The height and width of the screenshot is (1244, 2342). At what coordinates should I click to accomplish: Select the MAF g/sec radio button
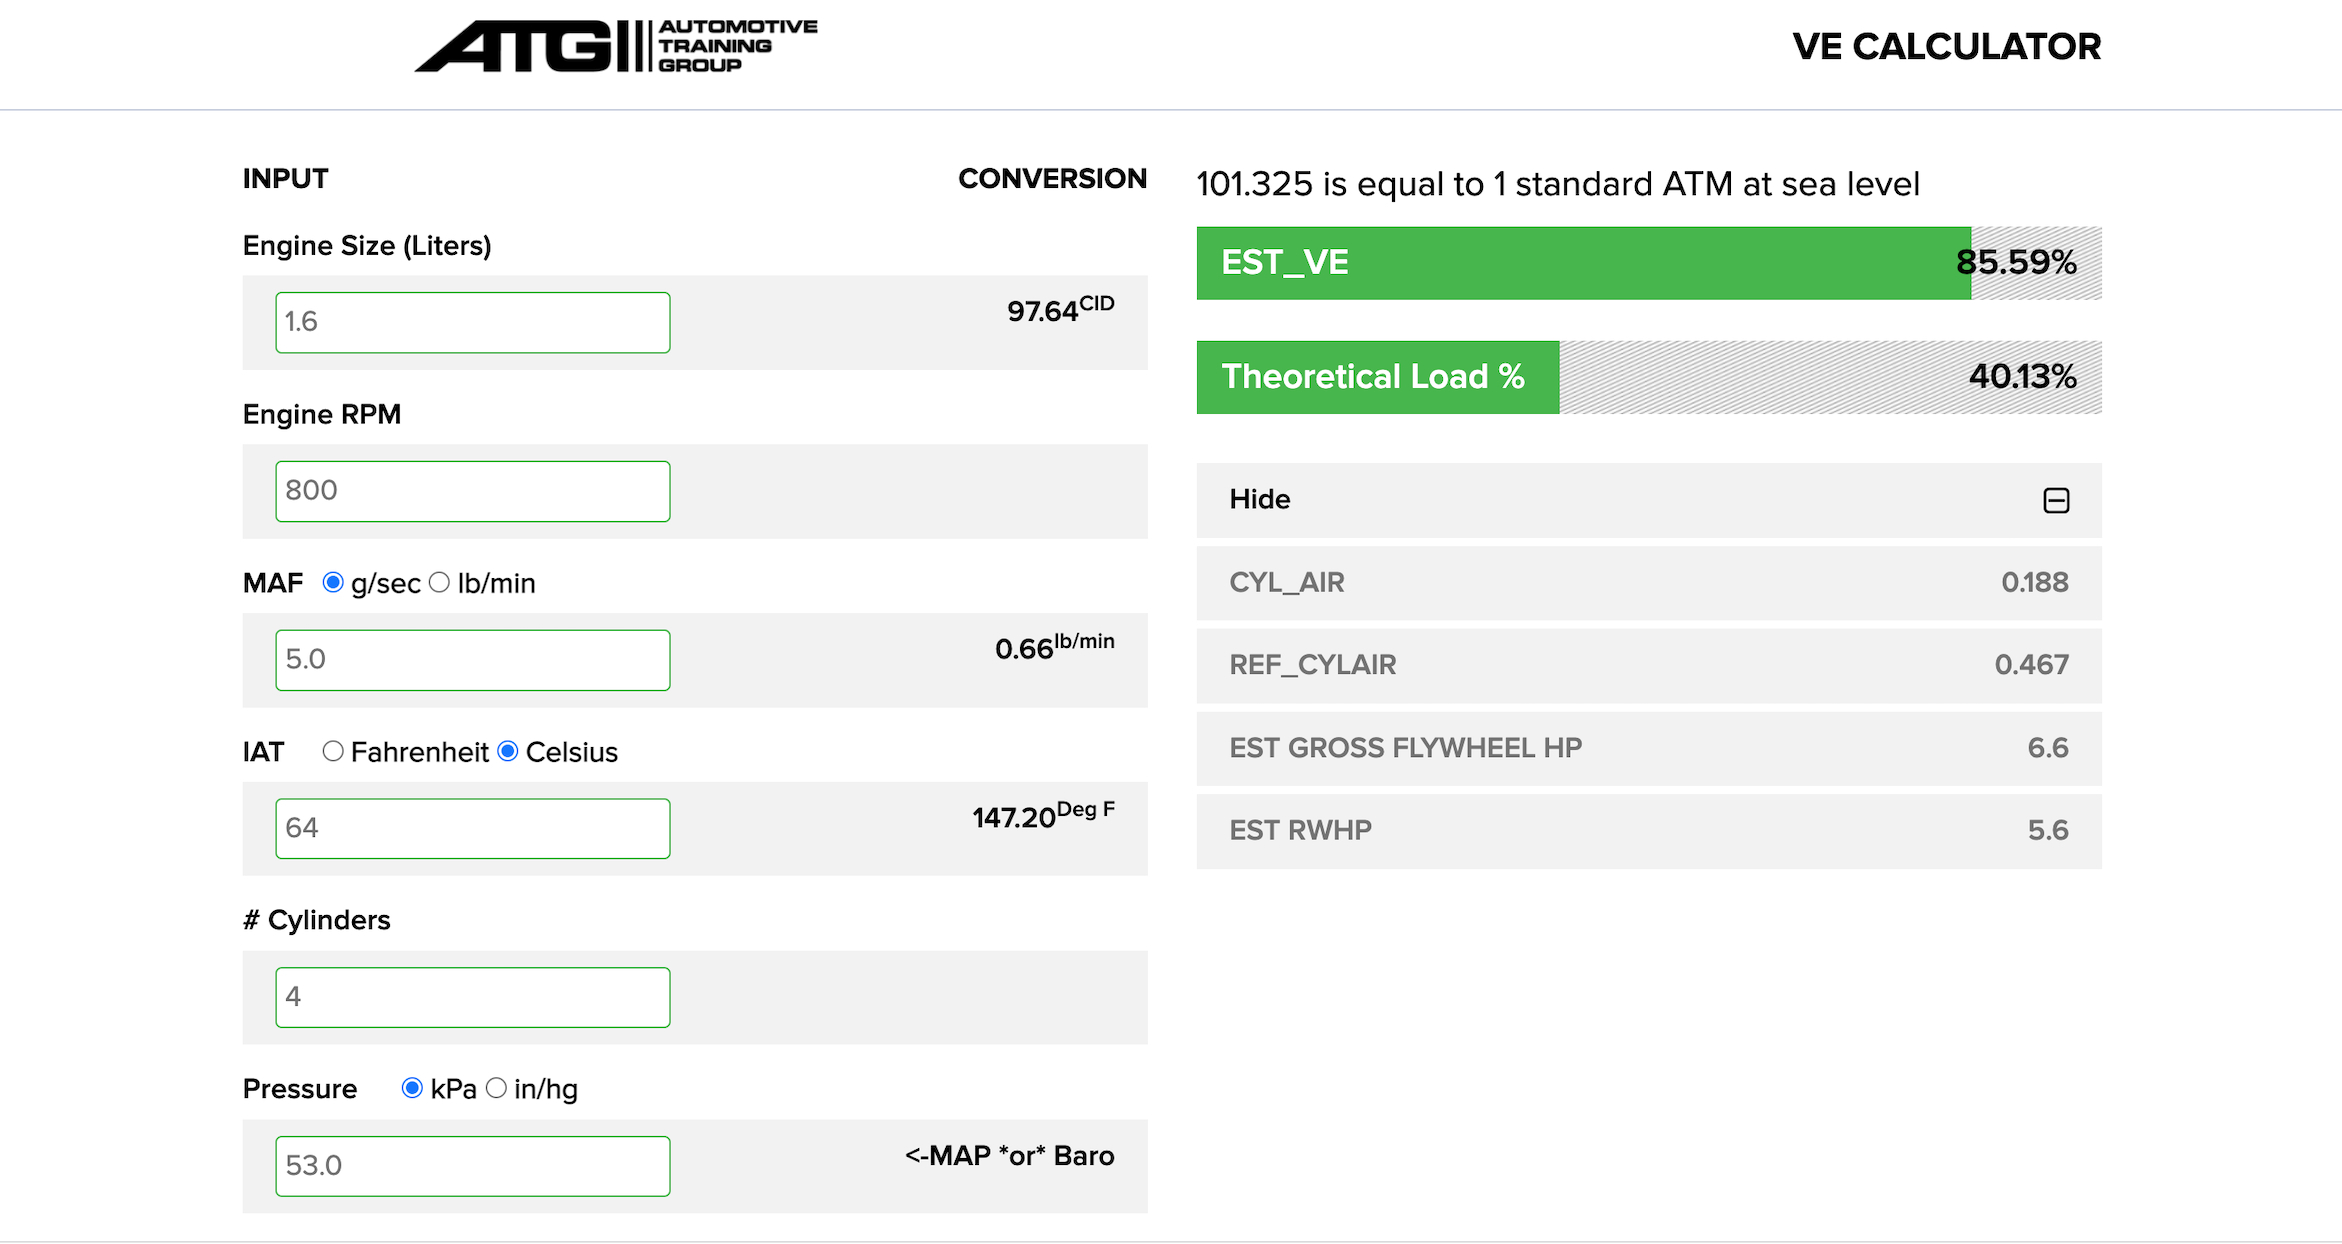pos(333,582)
